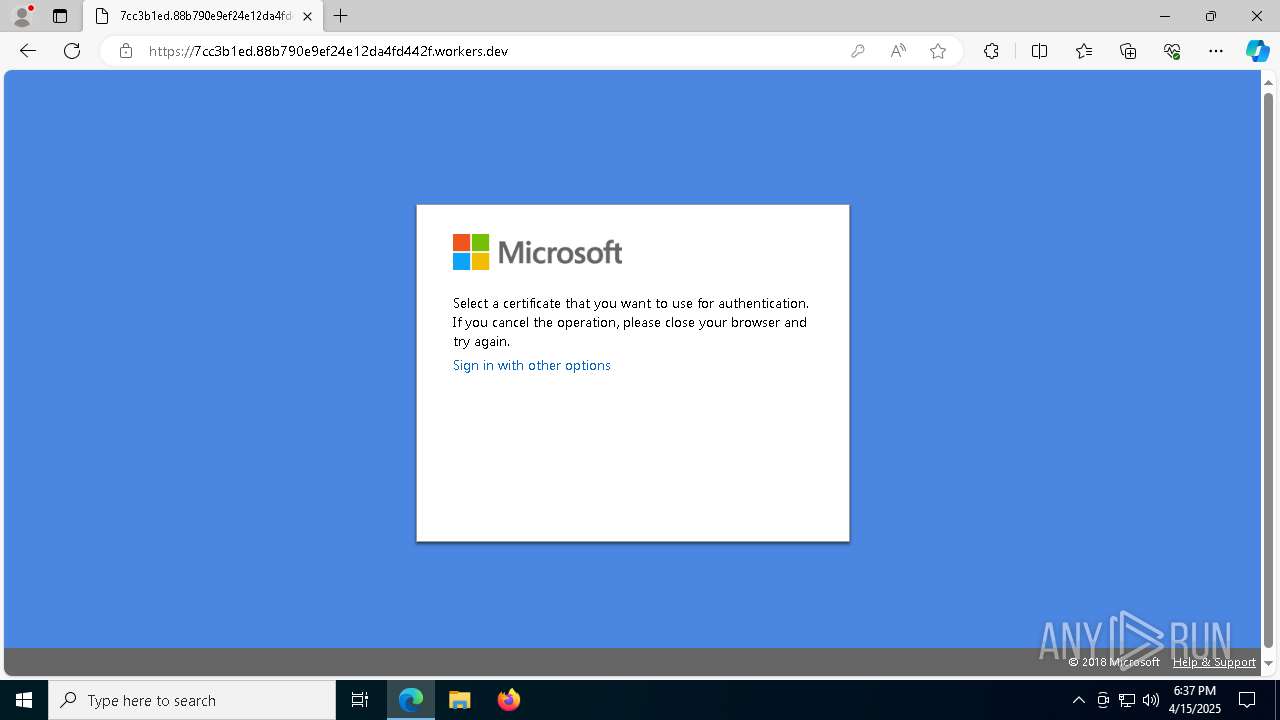Open the Help & Support link
The image size is (1280, 720).
(1214, 662)
